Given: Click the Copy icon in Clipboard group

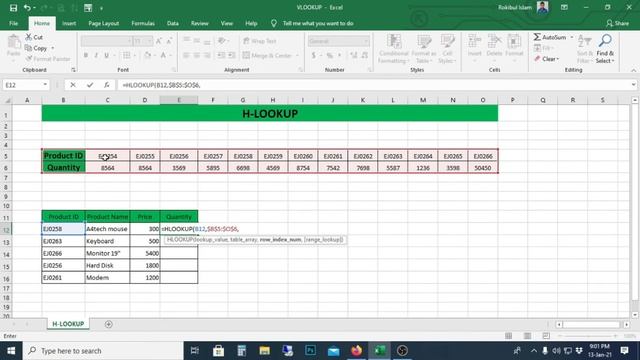Looking at the screenshot, I should (29, 48).
